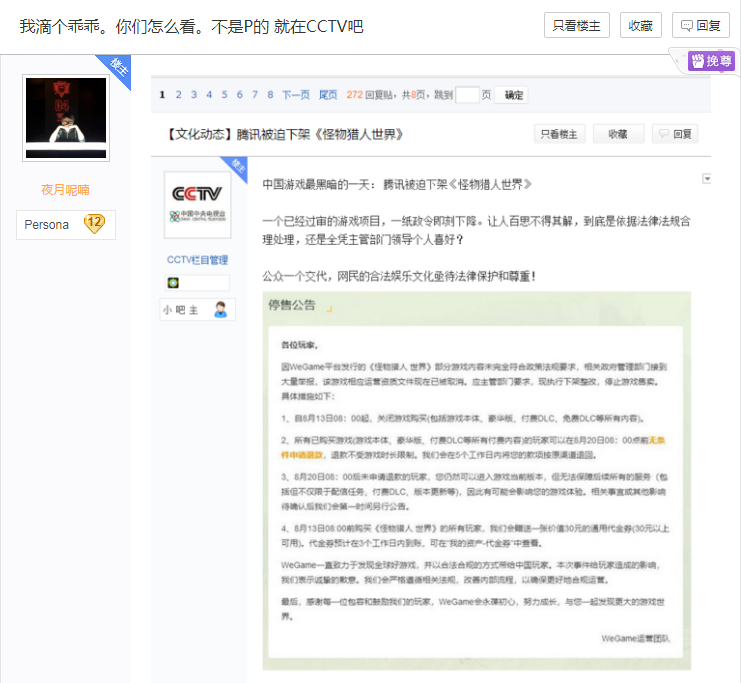Go to page 2 in pagination
This screenshot has width=741, height=683.
178,95
